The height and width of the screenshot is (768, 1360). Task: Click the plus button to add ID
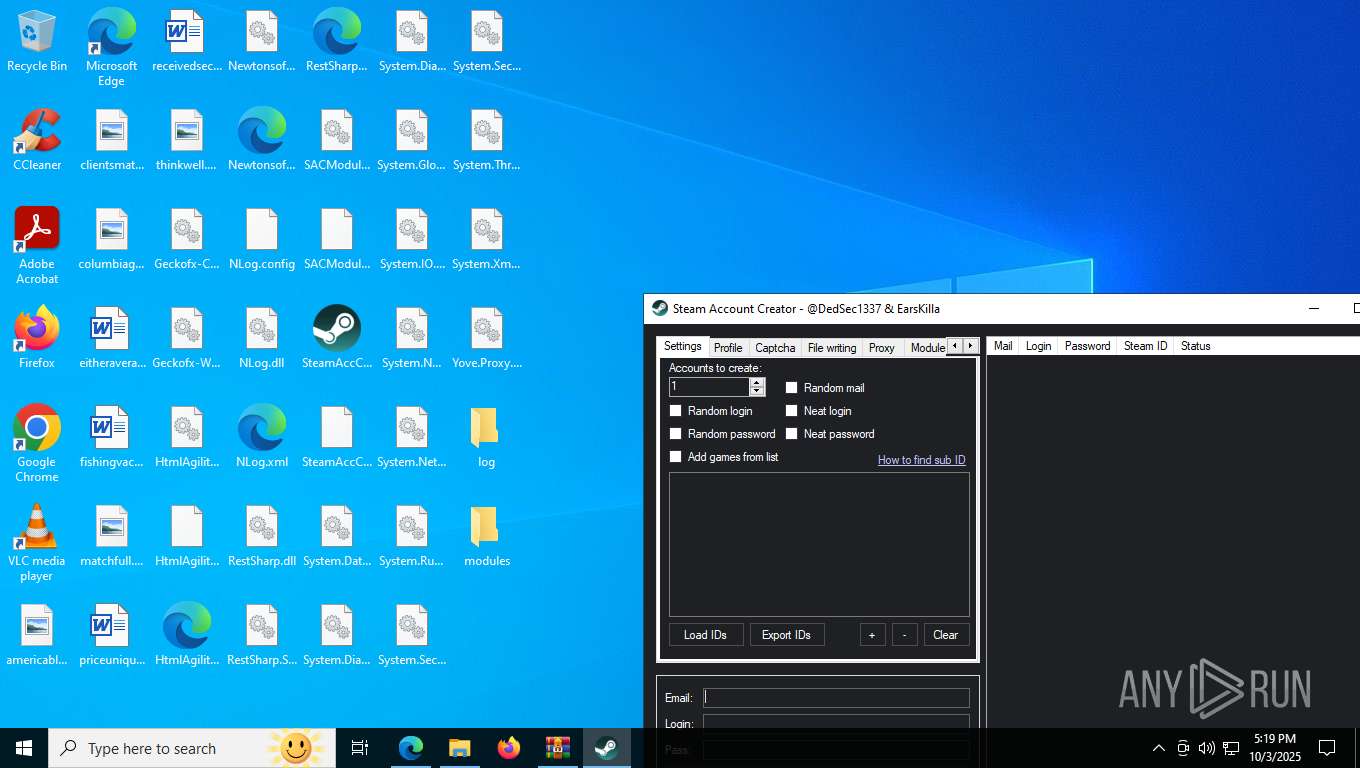(x=872, y=635)
